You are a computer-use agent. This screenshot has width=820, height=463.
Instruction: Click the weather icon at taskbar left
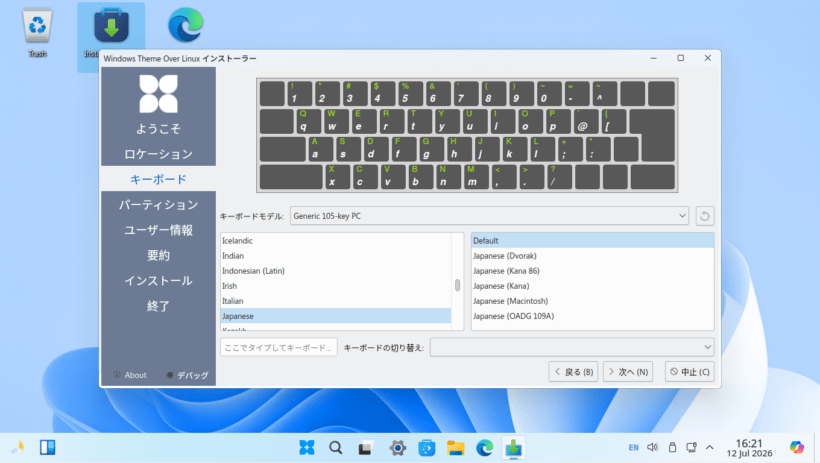pyautogui.click(x=18, y=447)
